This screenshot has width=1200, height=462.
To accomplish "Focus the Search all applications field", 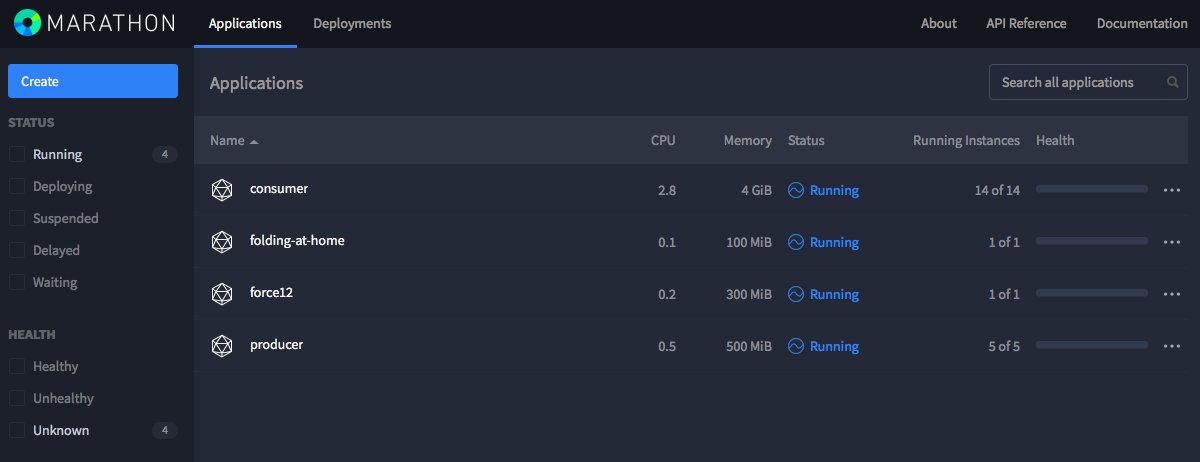I will pos(1088,82).
